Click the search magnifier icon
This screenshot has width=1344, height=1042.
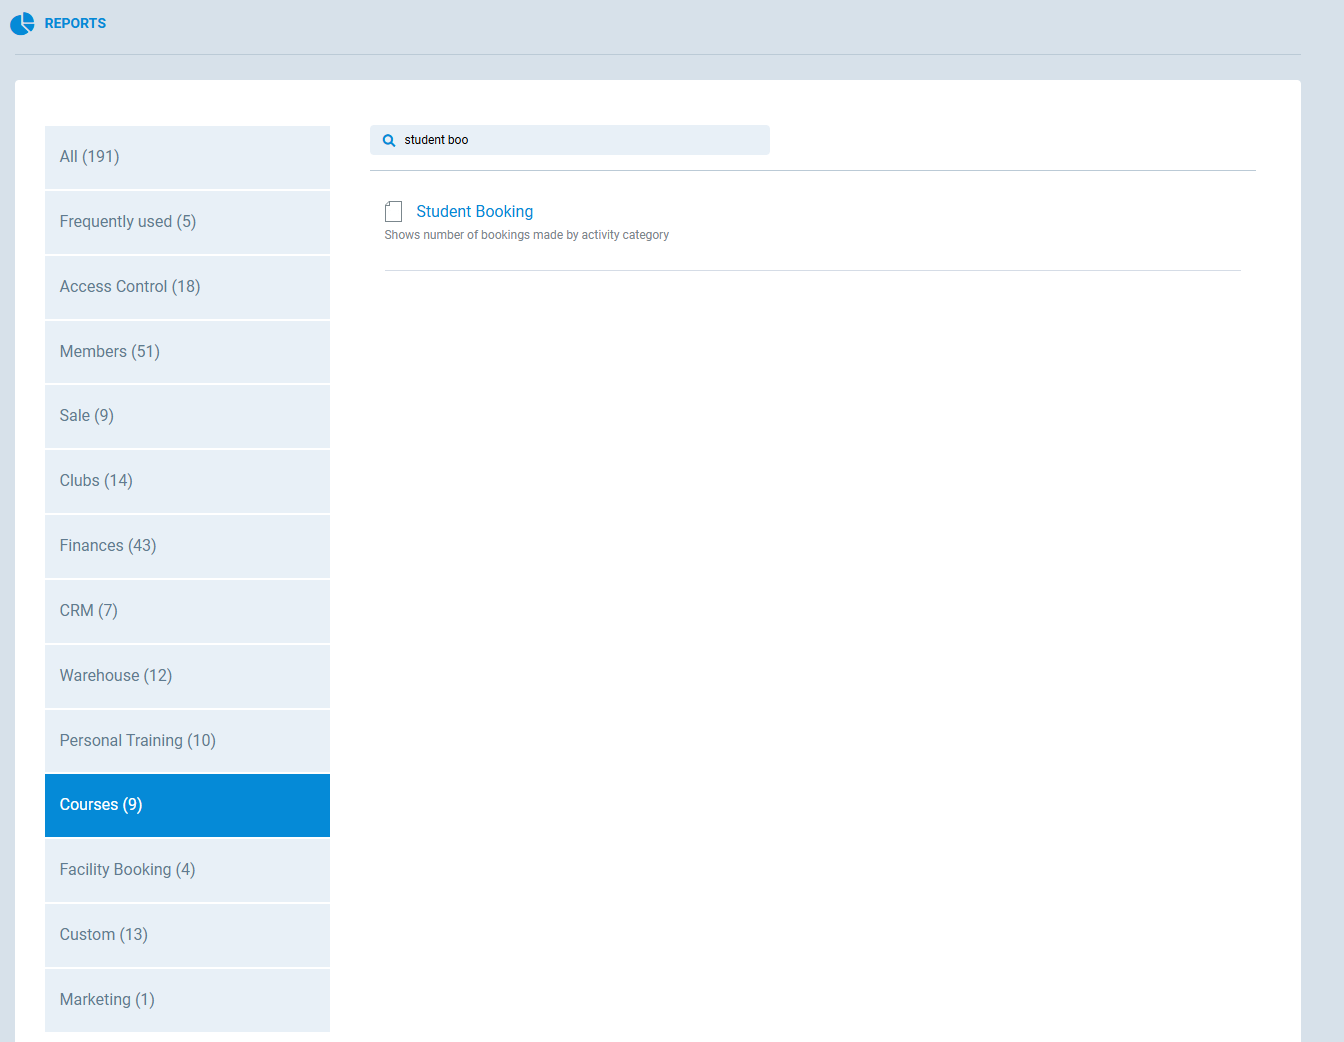click(x=389, y=141)
